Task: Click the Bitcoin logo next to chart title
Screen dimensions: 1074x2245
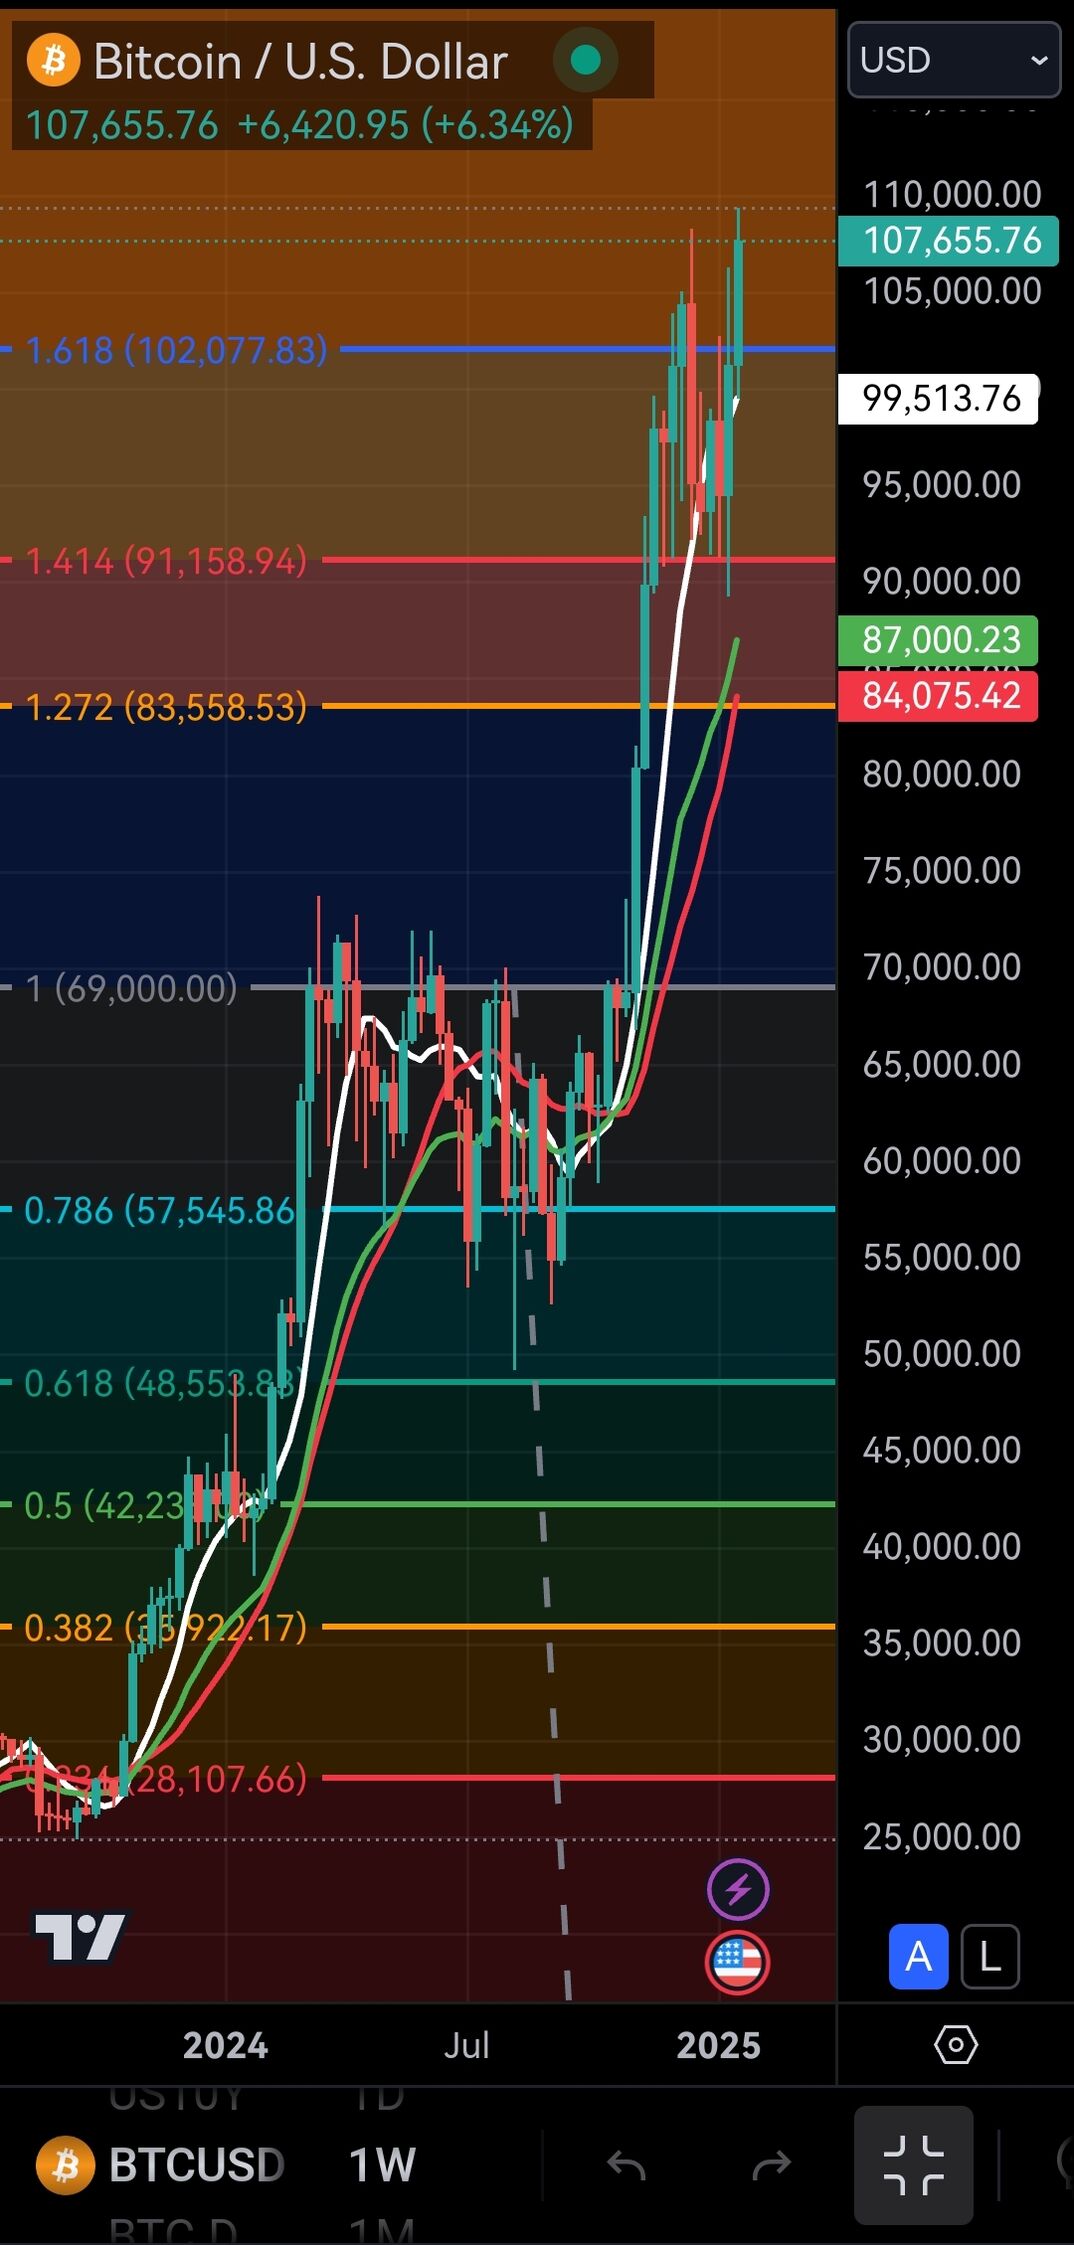Action: pyautogui.click(x=53, y=60)
